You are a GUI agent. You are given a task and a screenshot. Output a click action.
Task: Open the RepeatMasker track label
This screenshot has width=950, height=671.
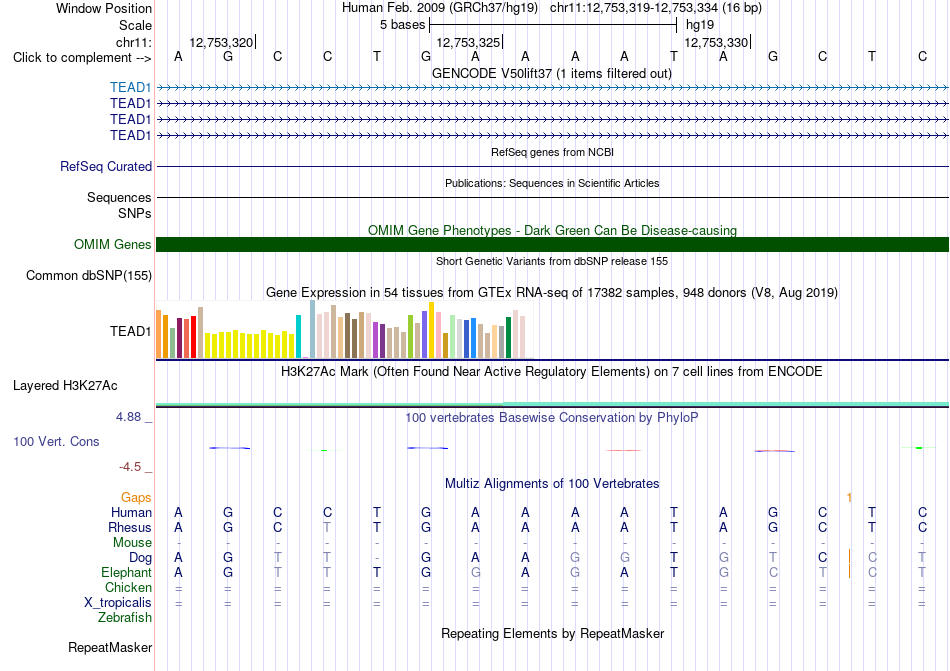110,648
